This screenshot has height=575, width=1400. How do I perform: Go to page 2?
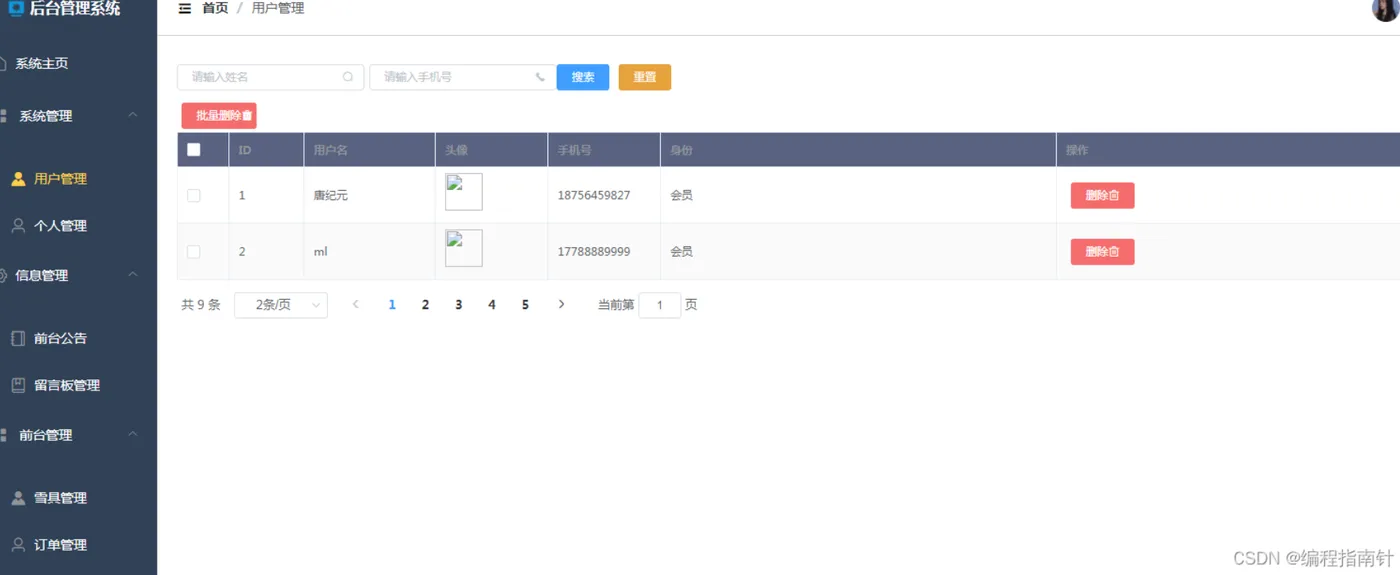(x=425, y=305)
